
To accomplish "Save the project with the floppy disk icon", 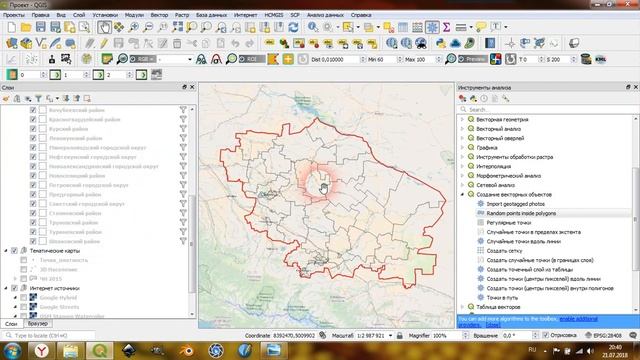I will pos(40,27).
